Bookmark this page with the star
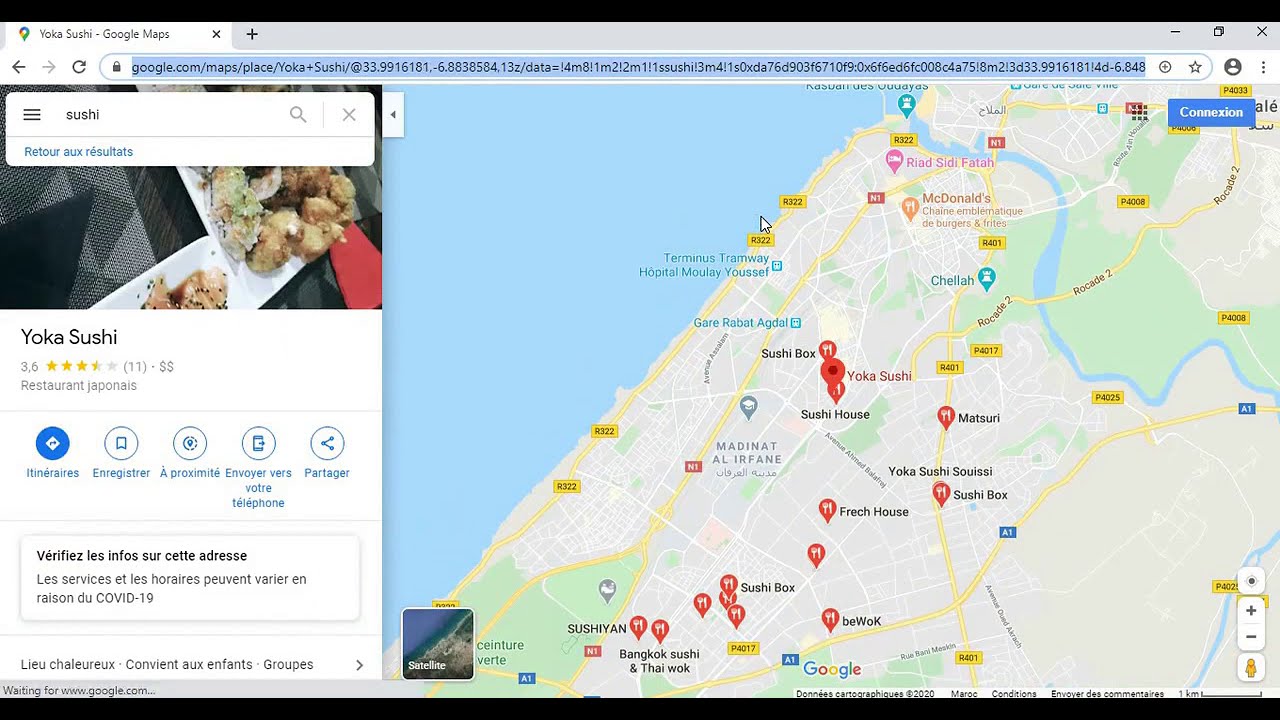This screenshot has height=720, width=1280. [x=1195, y=67]
